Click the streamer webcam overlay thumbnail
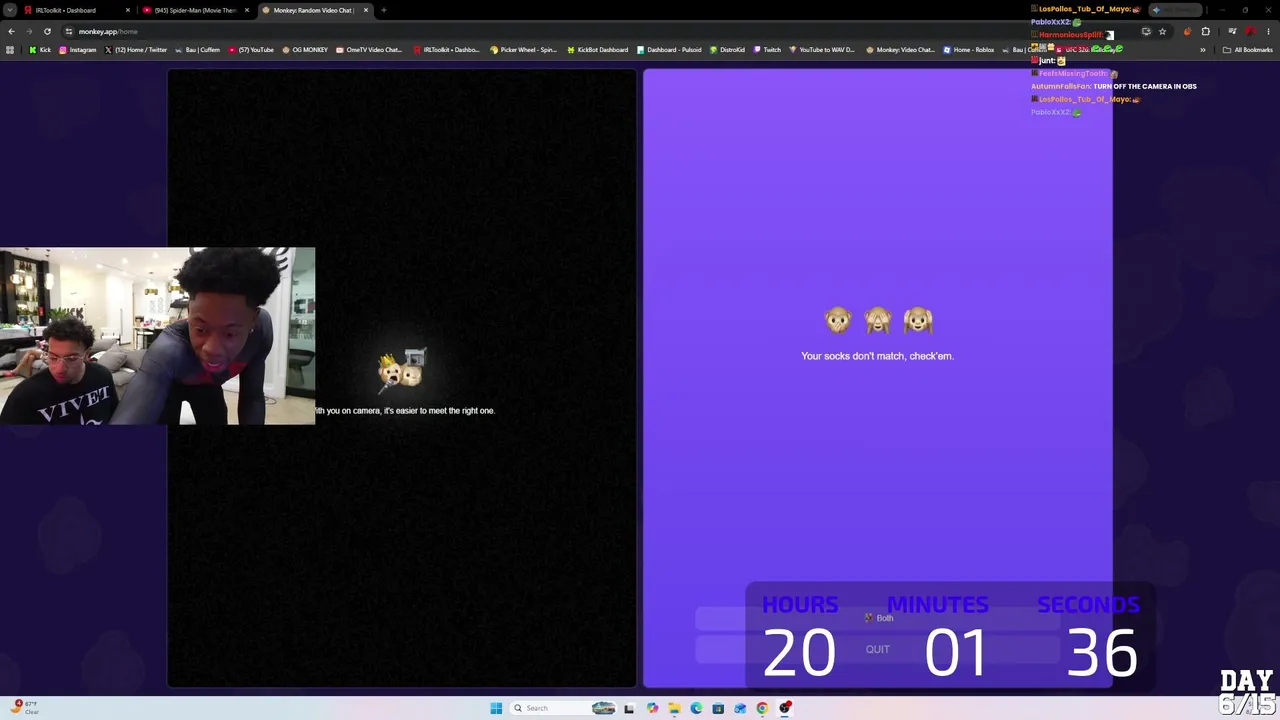Screen dimensions: 1280x720 (x=157, y=336)
